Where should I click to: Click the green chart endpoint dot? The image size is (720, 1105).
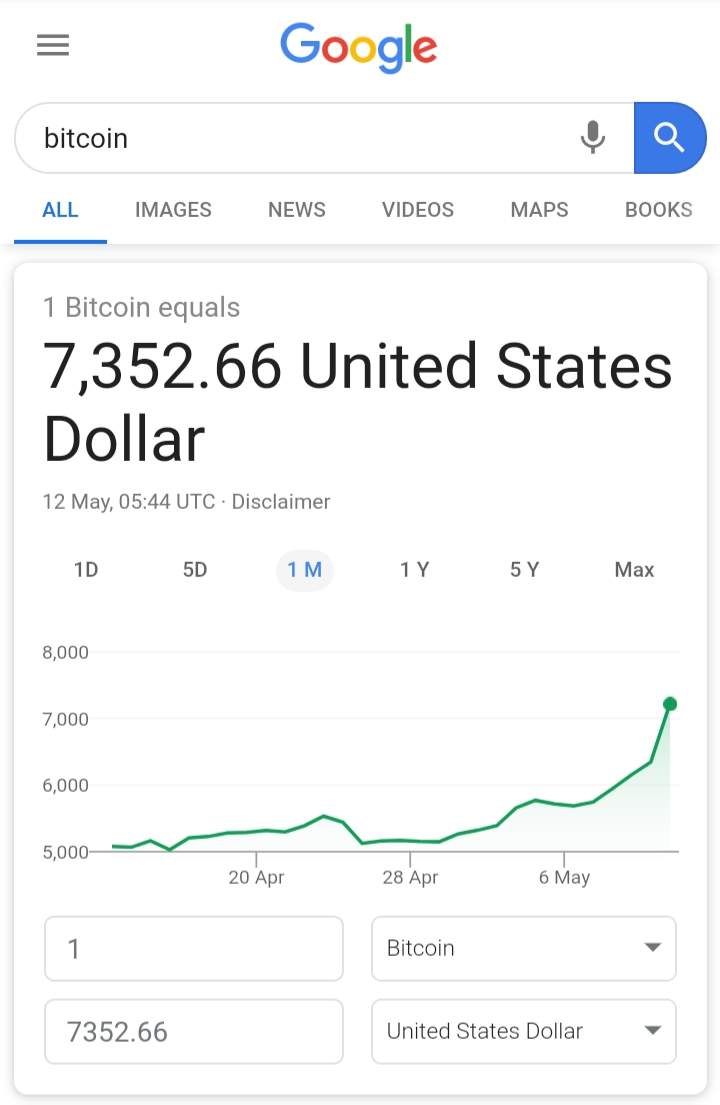coord(670,704)
